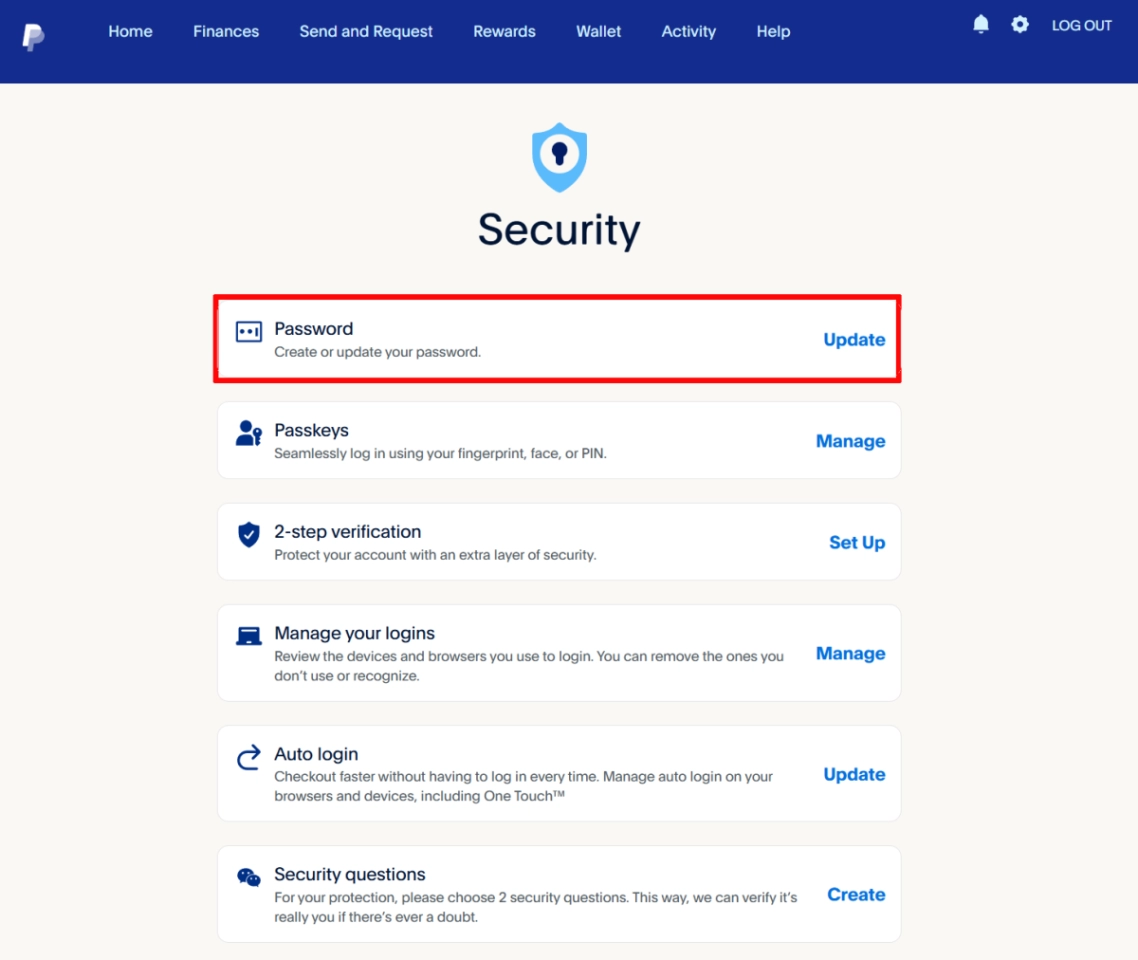The height and width of the screenshot is (960, 1138).
Task: Go to the Wallet page
Action: (598, 31)
